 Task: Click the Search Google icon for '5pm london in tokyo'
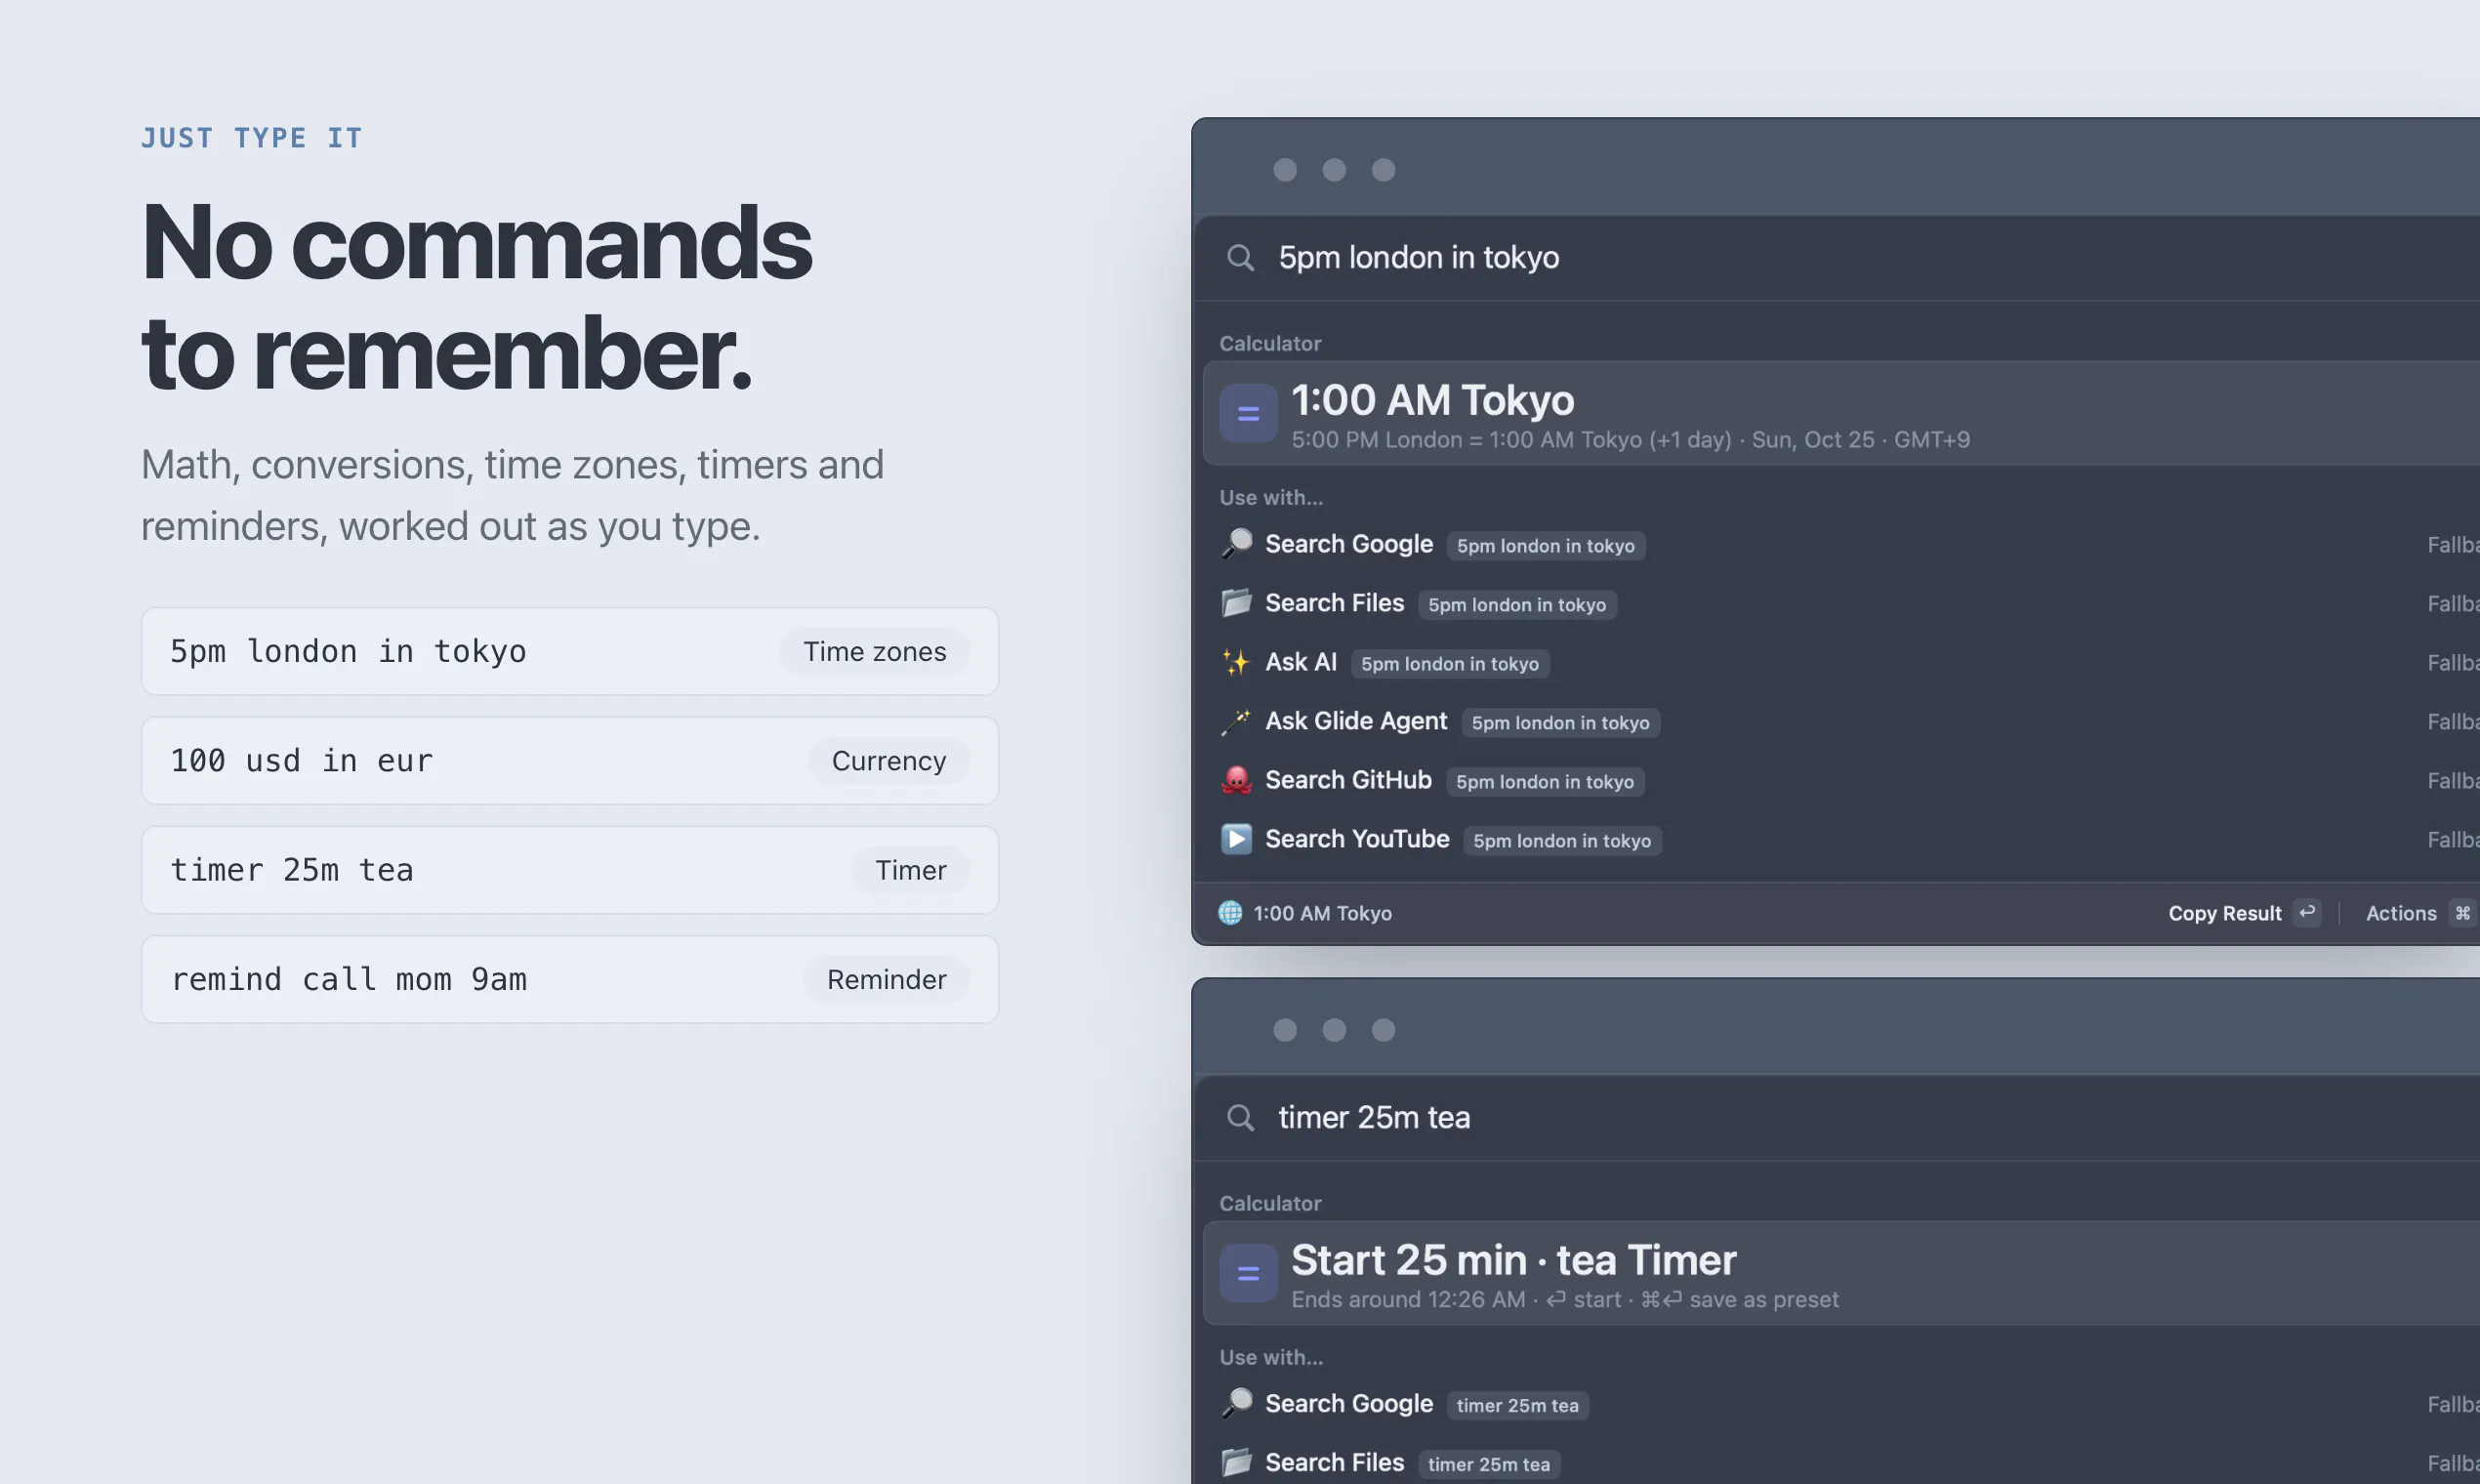(1237, 544)
